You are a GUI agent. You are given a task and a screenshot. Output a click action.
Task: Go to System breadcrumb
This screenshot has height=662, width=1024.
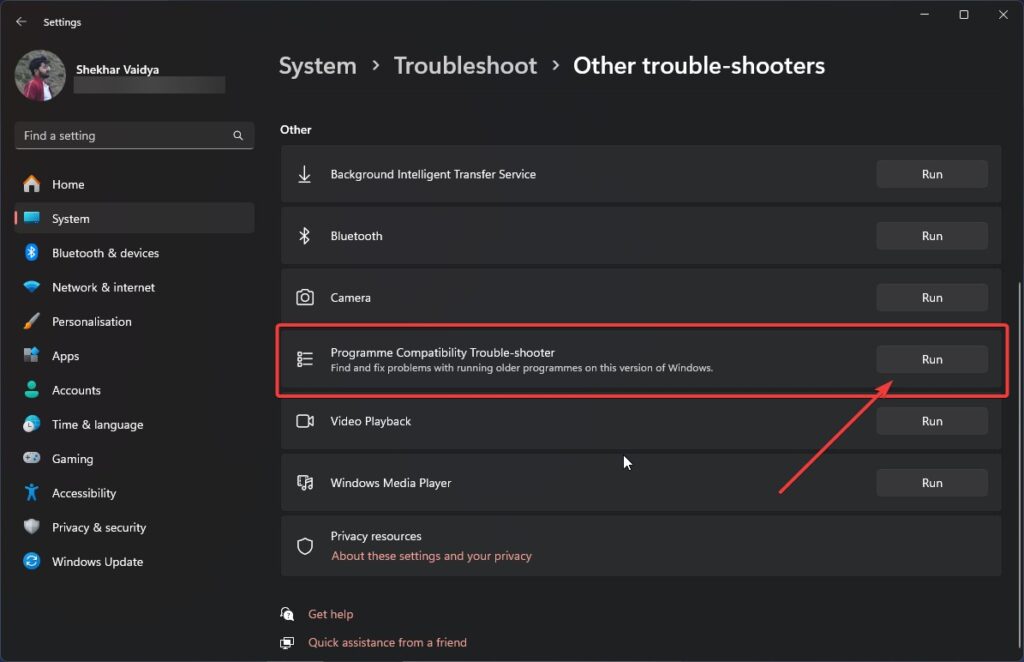click(317, 66)
